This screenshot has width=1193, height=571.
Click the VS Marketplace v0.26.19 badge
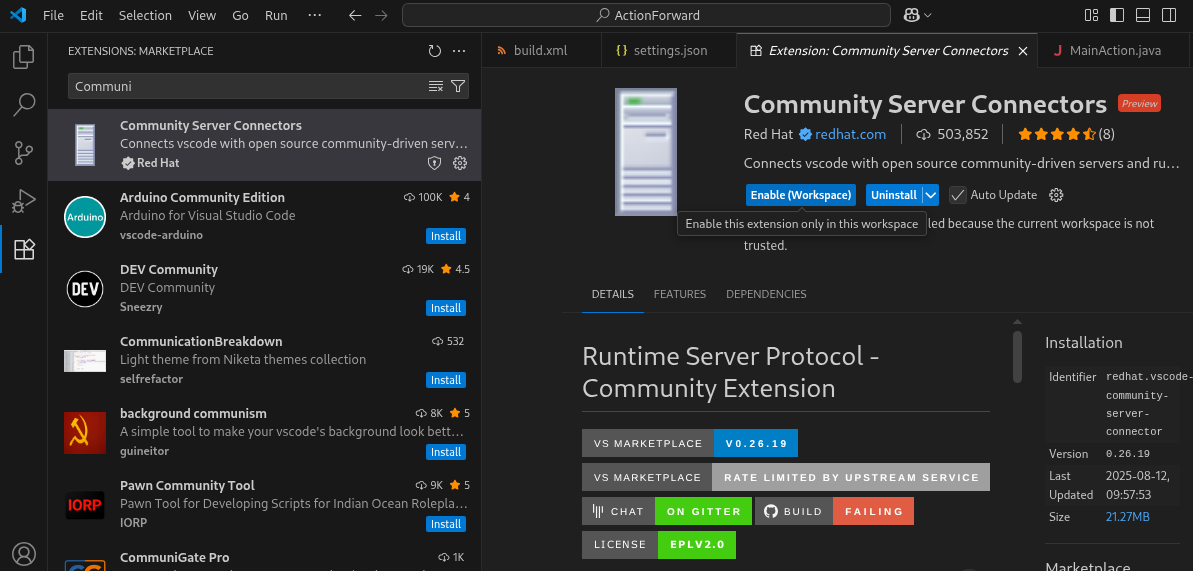coord(690,443)
